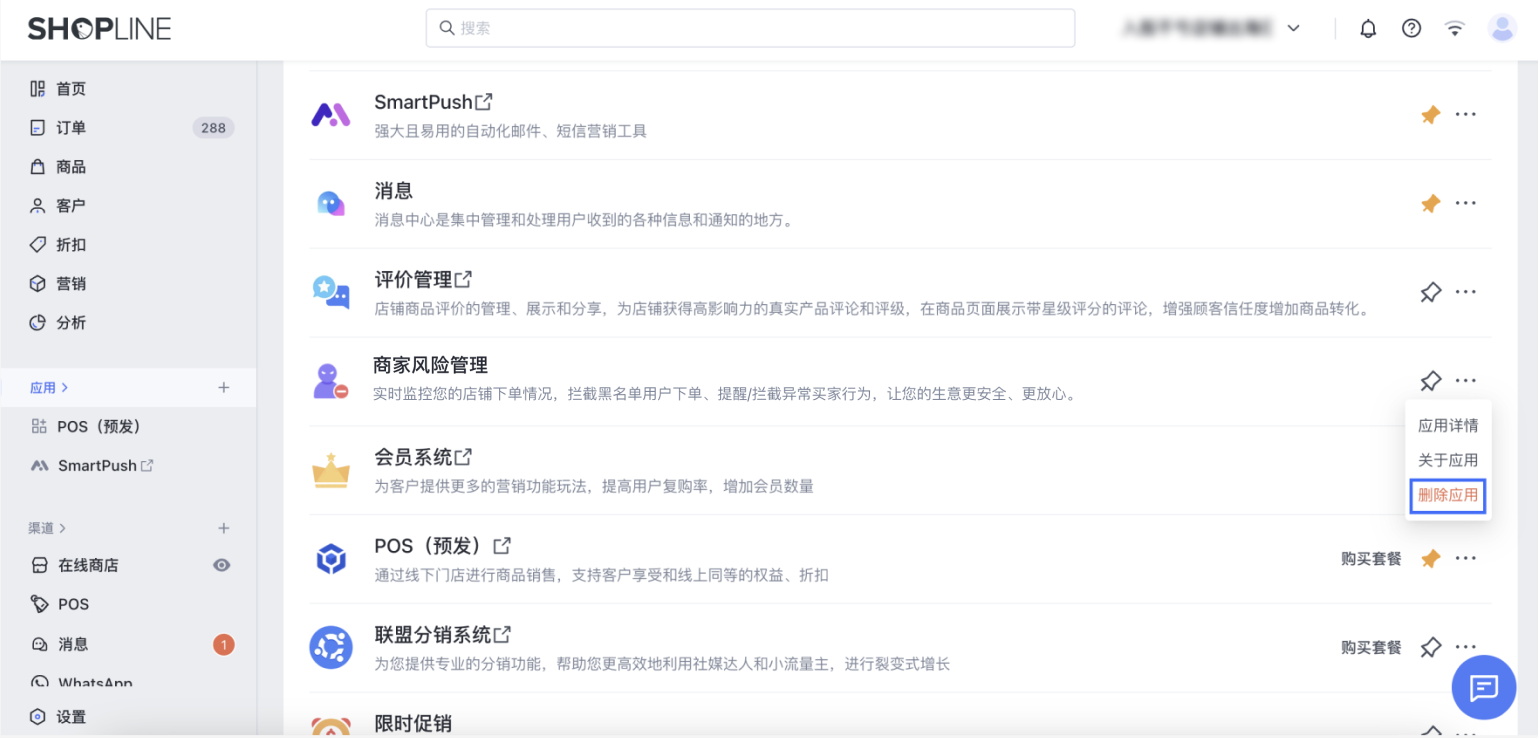Unpin the SmartPush app
1538x738 pixels.
click(x=1431, y=115)
